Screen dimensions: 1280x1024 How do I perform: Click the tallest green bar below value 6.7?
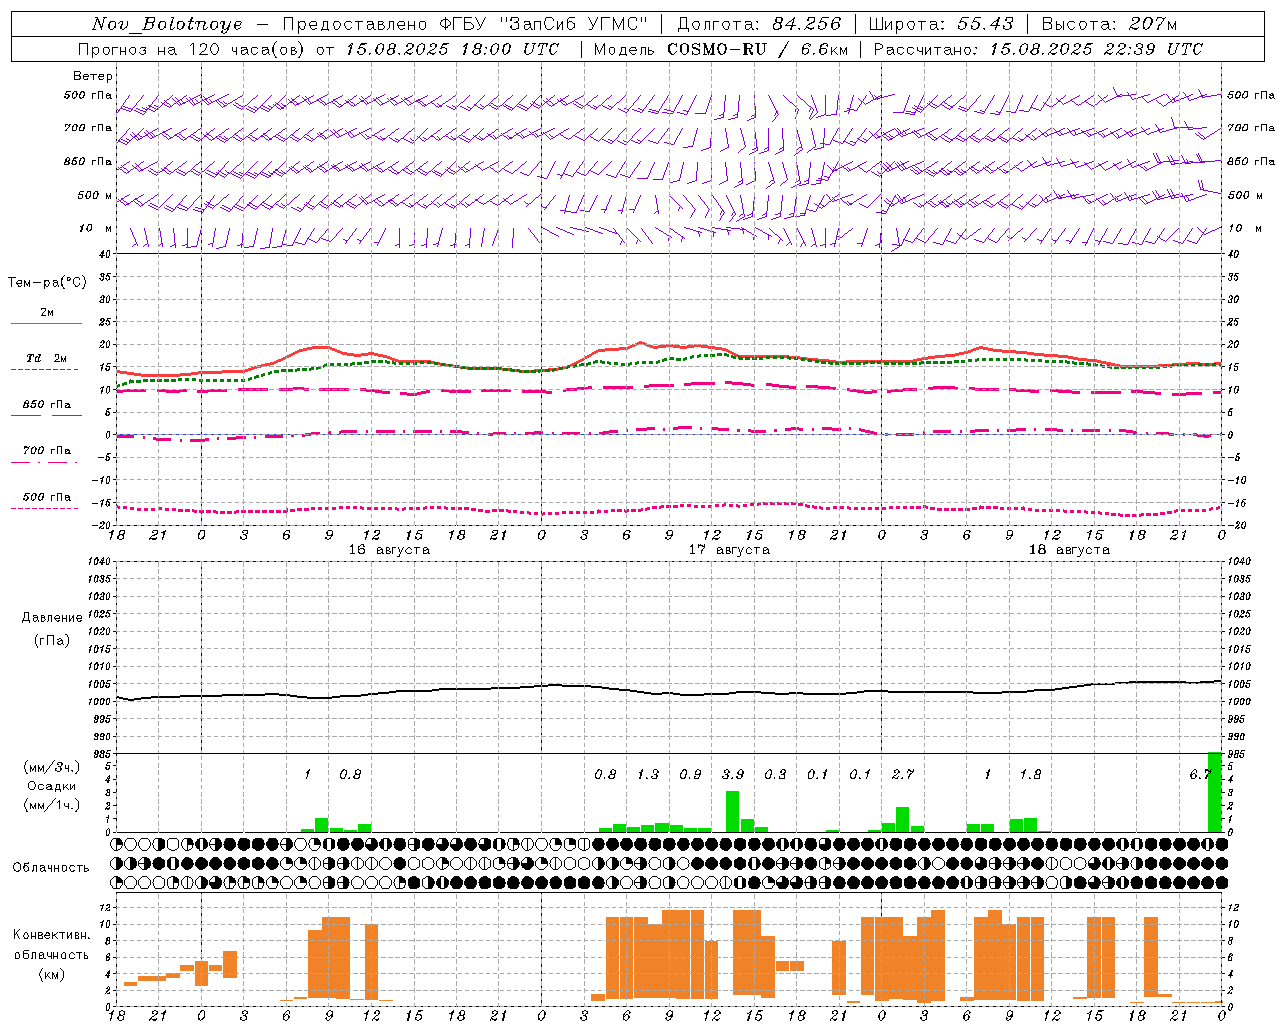[1215, 792]
